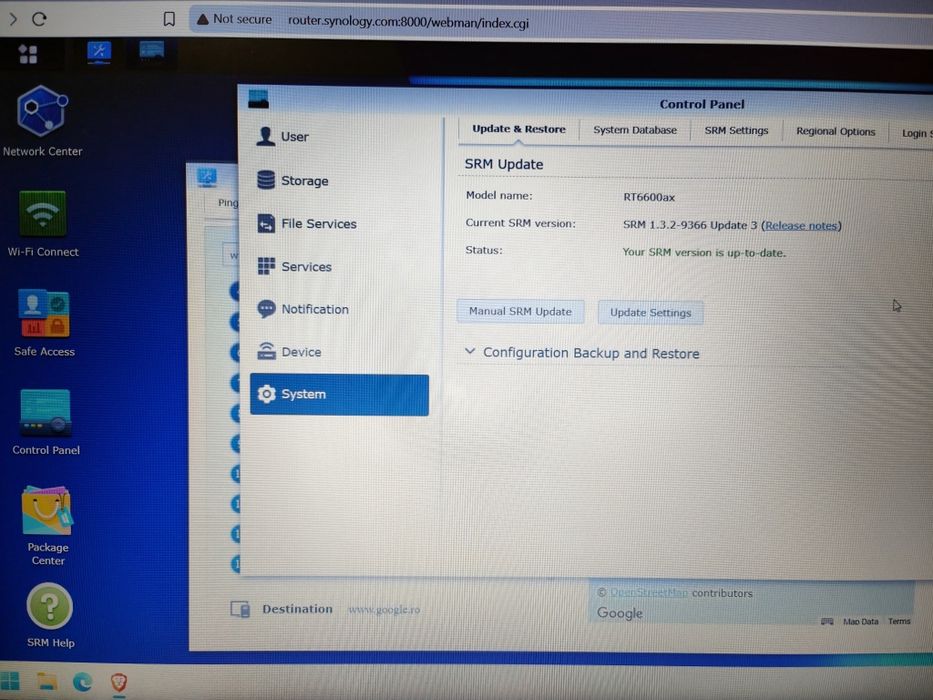933x700 pixels.
Task: Open Services section in sidebar
Action: coord(339,267)
